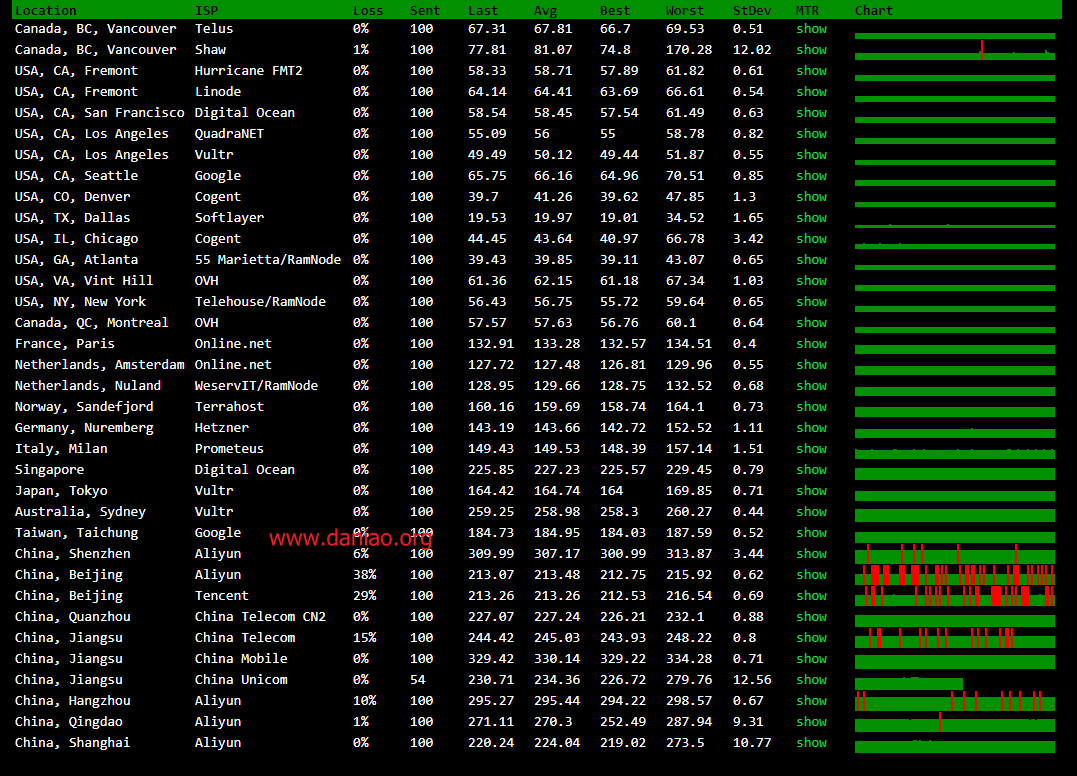The height and width of the screenshot is (776, 1077).
Task: Show MTR for Milan Prometeus
Action: click(x=811, y=449)
